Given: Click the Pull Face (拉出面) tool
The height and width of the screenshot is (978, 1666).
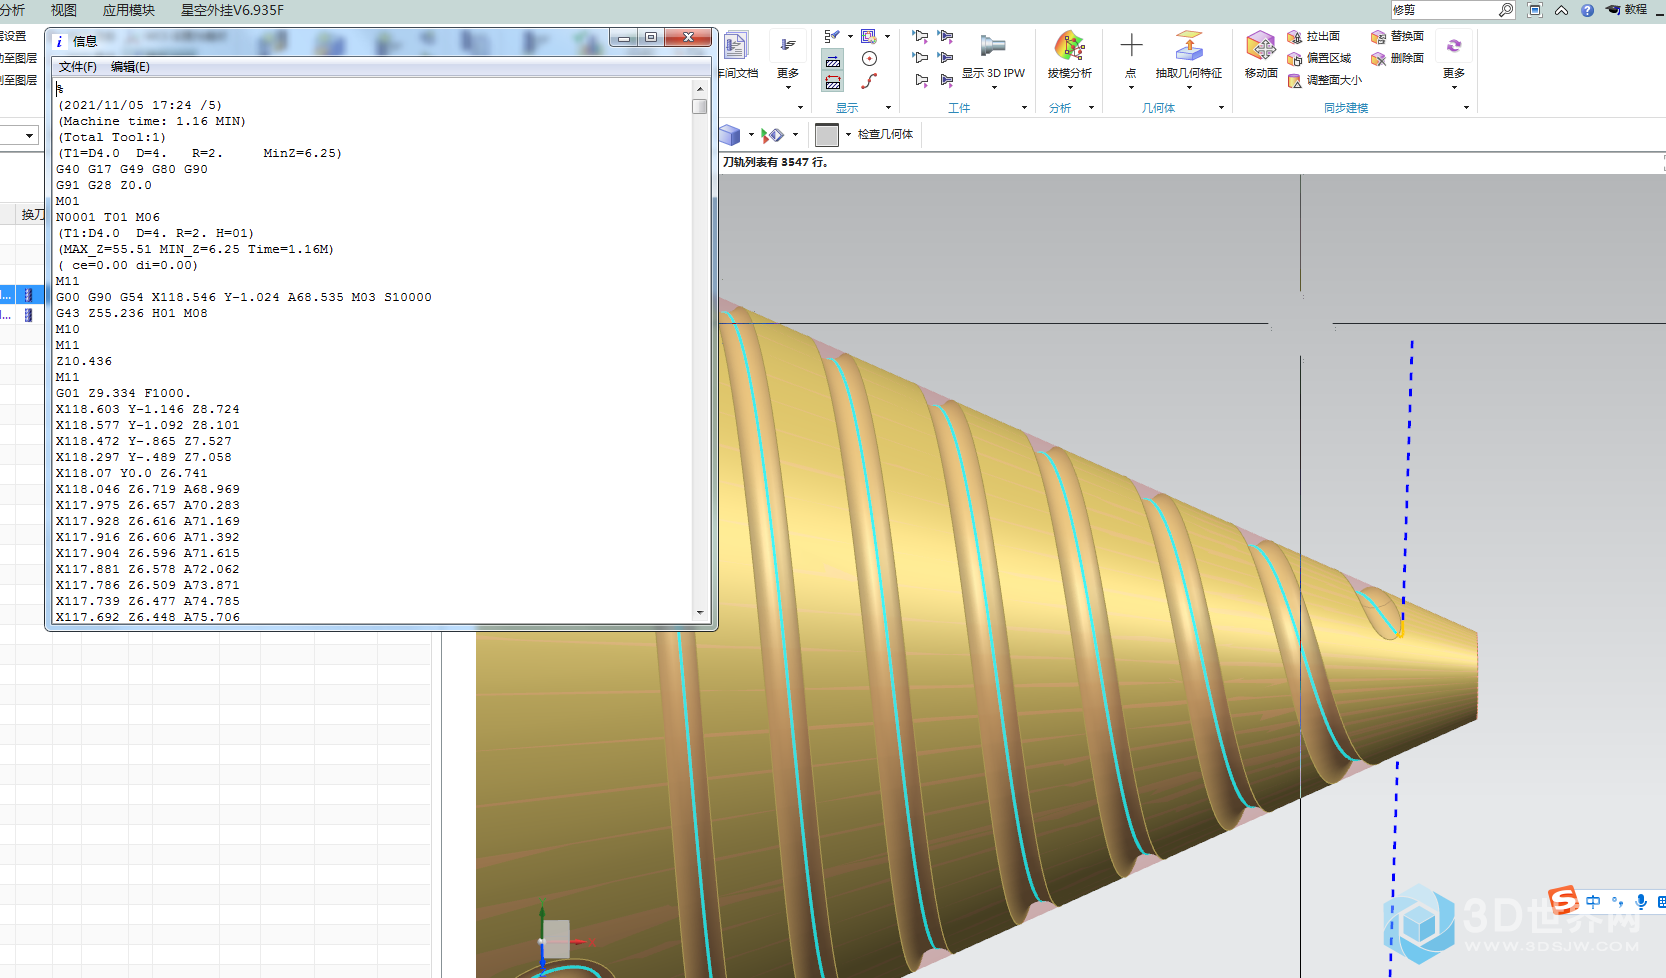Looking at the screenshot, I should click(1313, 36).
